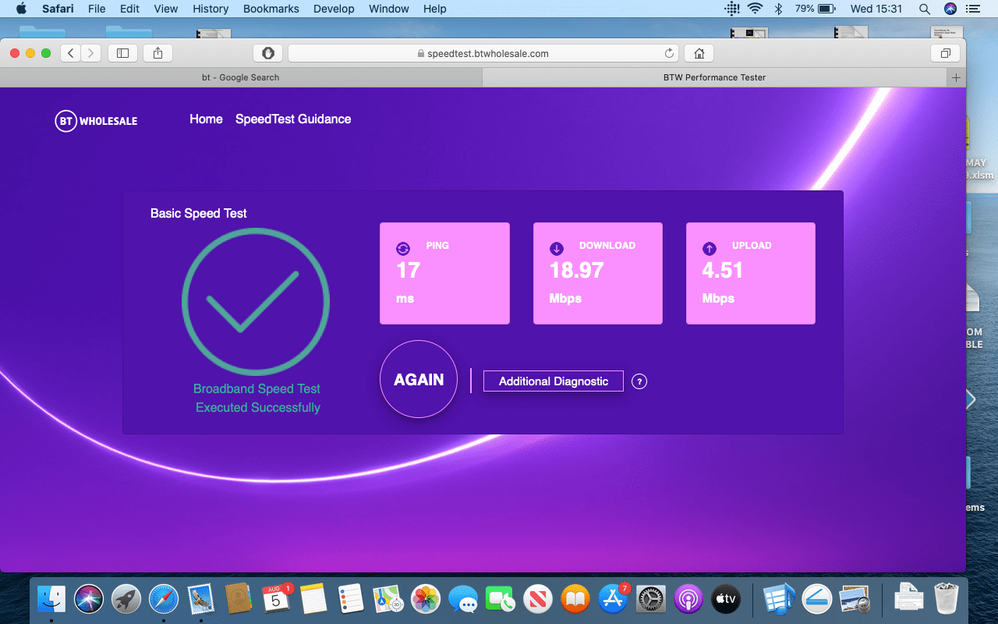Open the clock dropdown showing Wed 15:31
The height and width of the screenshot is (624, 998).
pos(877,9)
